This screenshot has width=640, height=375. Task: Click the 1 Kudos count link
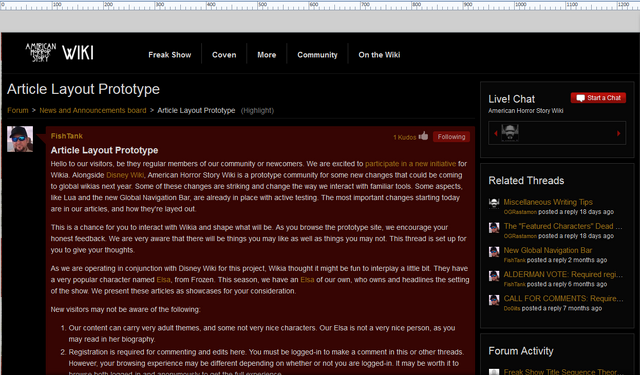(404, 138)
